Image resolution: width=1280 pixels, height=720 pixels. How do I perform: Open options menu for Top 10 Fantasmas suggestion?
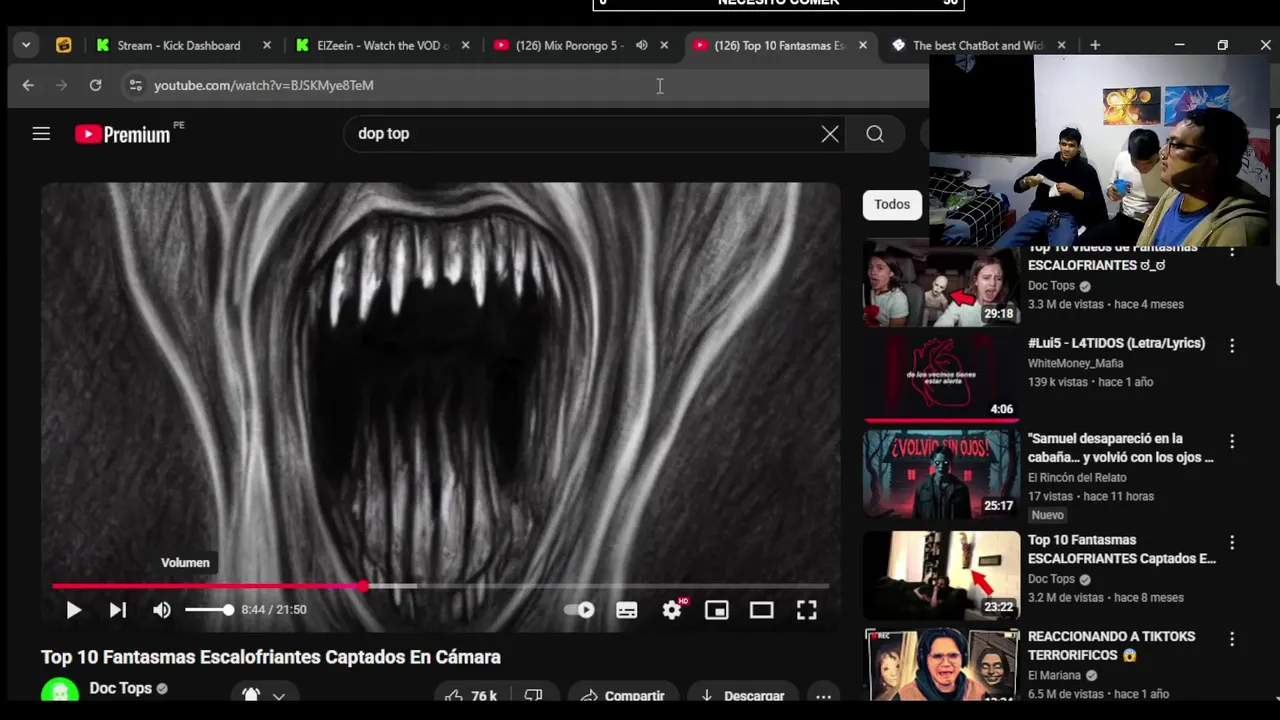click(1232, 542)
